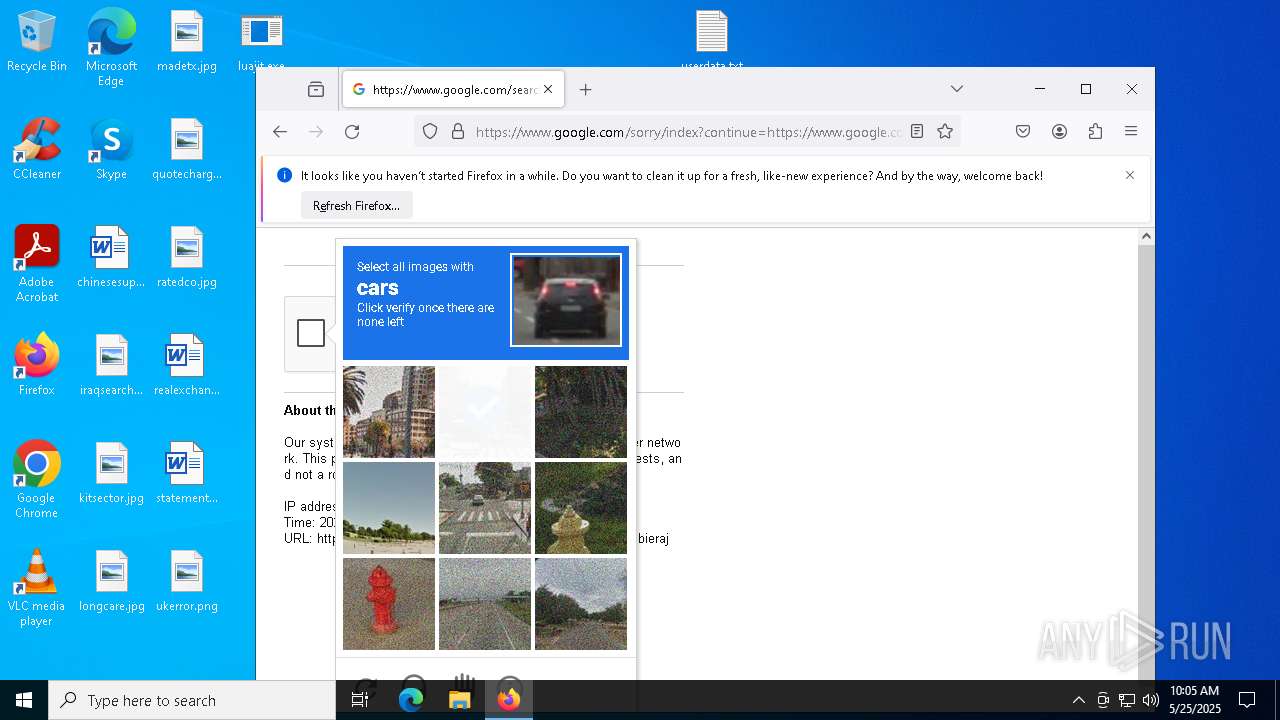Select the Google search tab
Screen dimensions: 1280x720
click(453, 89)
